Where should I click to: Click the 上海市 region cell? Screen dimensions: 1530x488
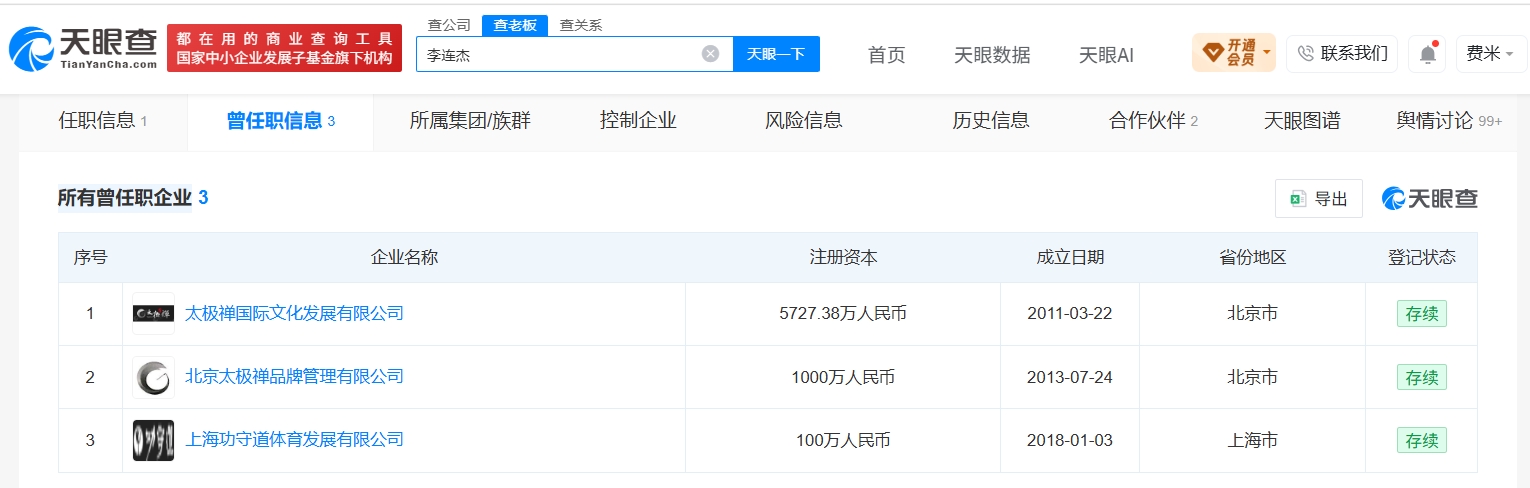[x=1252, y=440]
